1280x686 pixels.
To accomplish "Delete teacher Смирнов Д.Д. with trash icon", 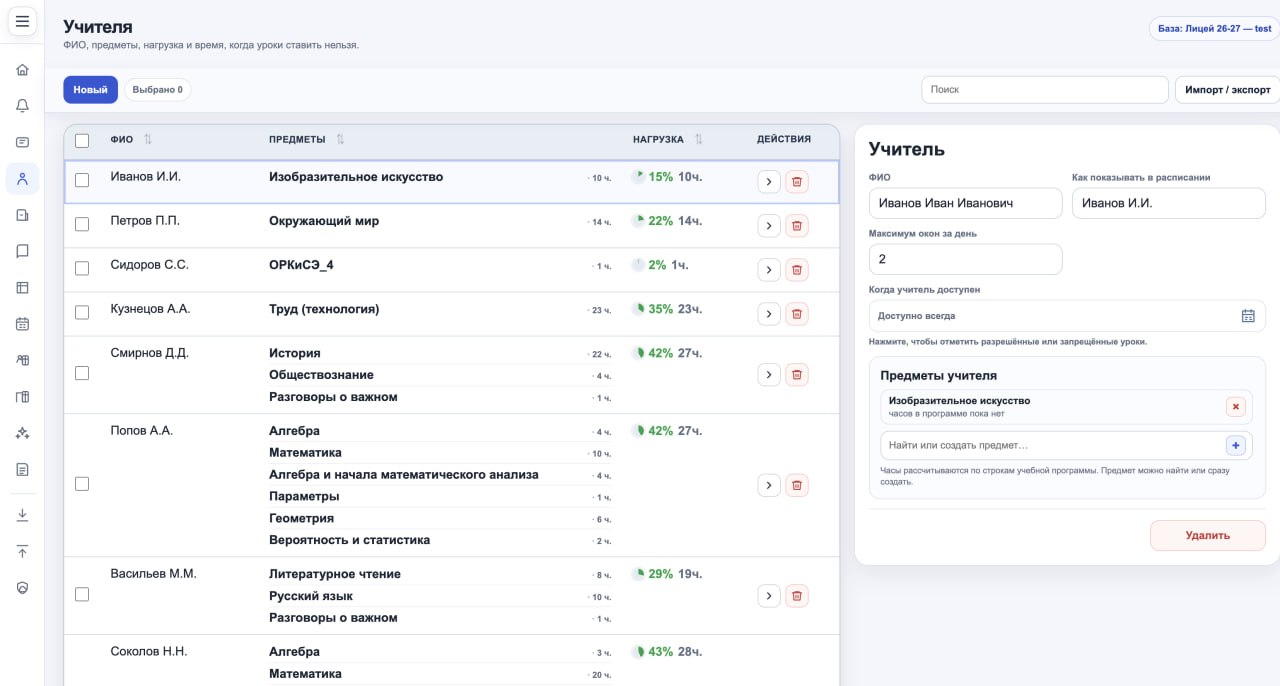I will tap(797, 375).
